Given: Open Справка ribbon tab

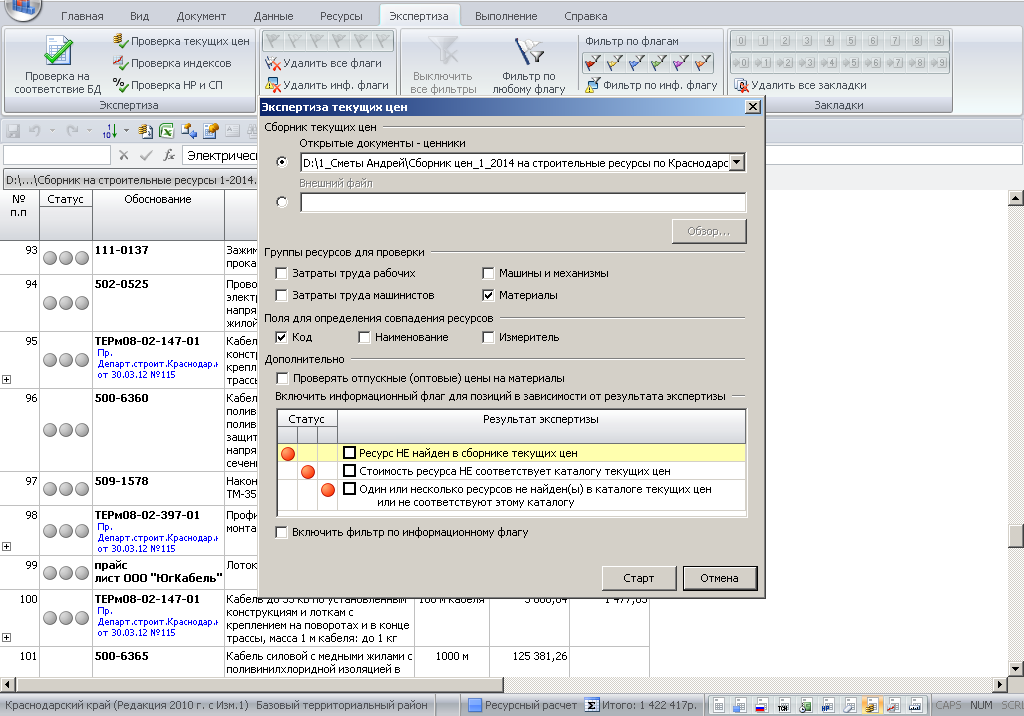Looking at the screenshot, I should click(x=586, y=16).
